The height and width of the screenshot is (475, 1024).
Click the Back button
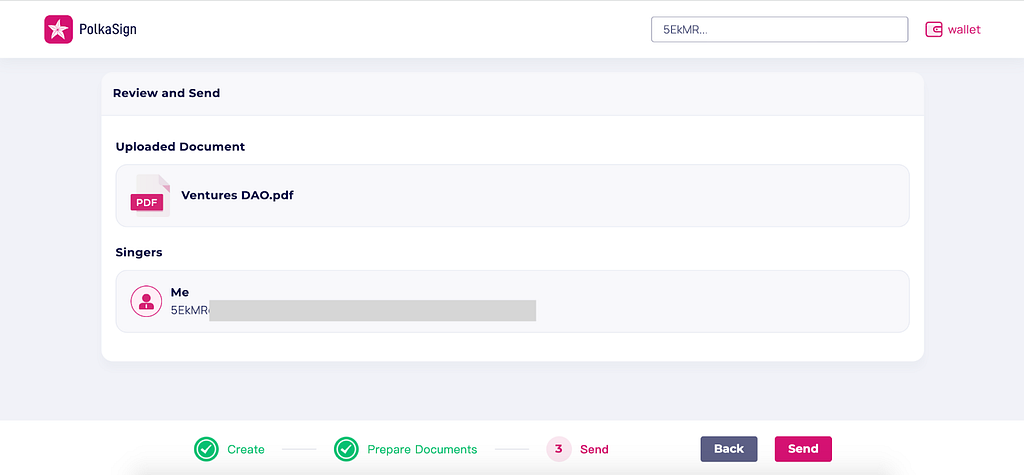[x=729, y=449]
